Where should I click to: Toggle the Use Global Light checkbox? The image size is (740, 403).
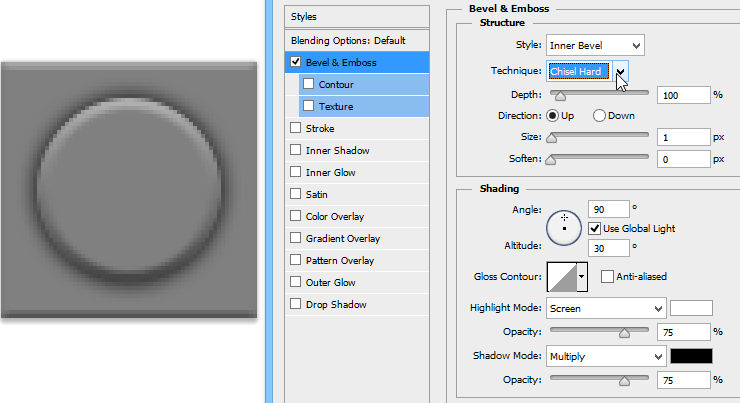(x=595, y=229)
